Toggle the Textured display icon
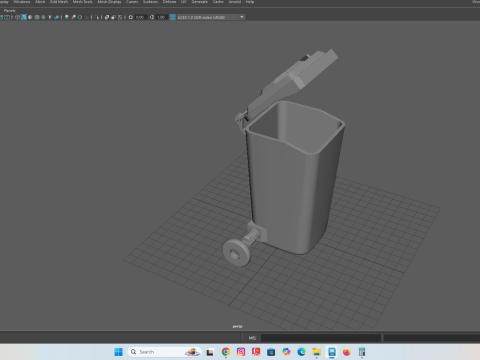 coord(43,17)
